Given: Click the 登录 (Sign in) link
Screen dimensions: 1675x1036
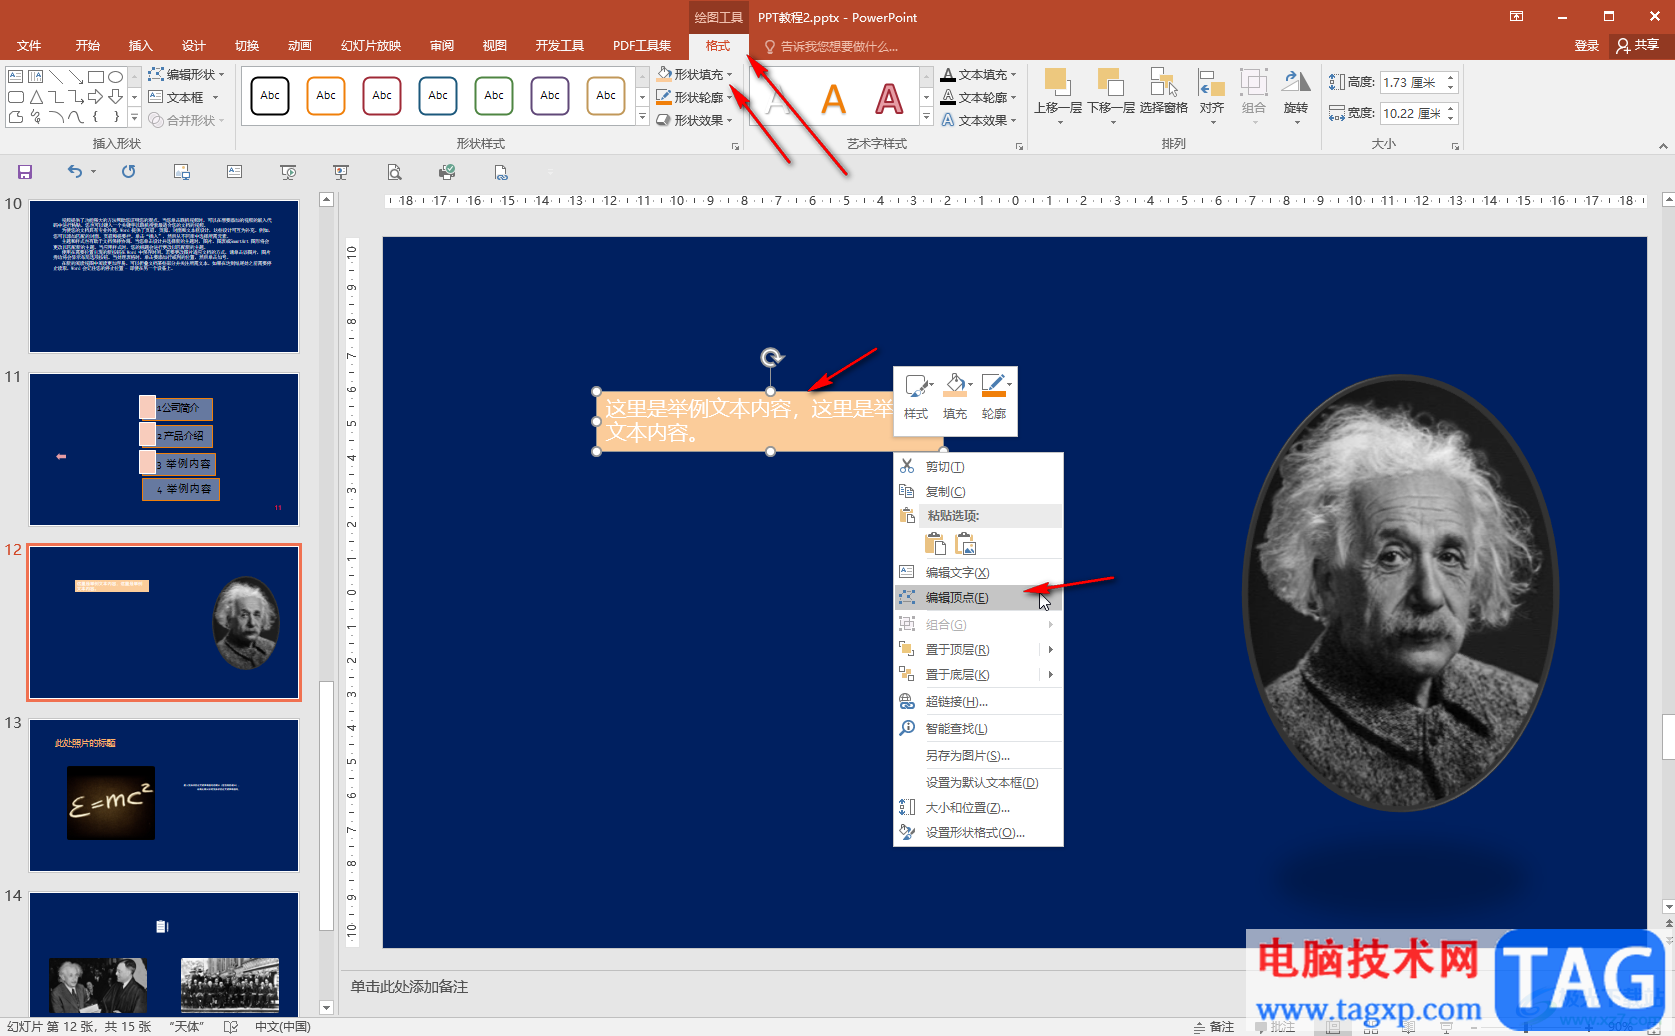Looking at the screenshot, I should coord(1586,46).
